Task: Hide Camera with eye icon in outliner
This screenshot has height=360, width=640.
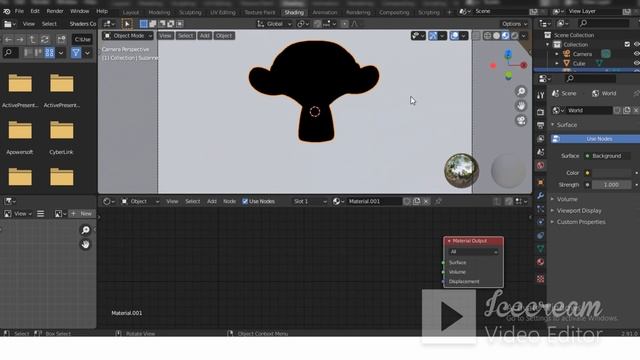Action: 636,54
